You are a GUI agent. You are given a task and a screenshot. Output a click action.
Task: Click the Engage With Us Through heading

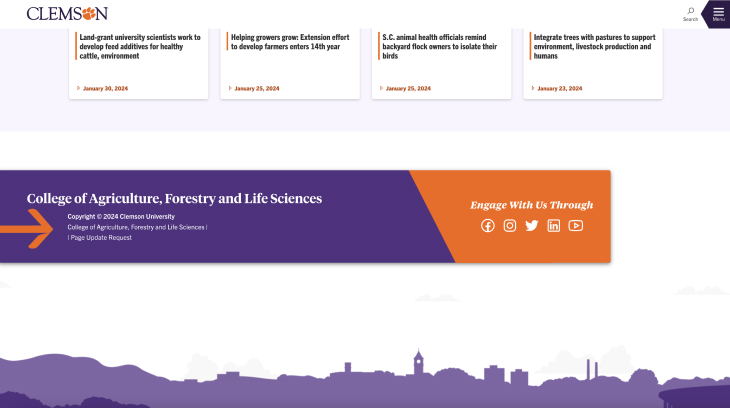tap(532, 205)
